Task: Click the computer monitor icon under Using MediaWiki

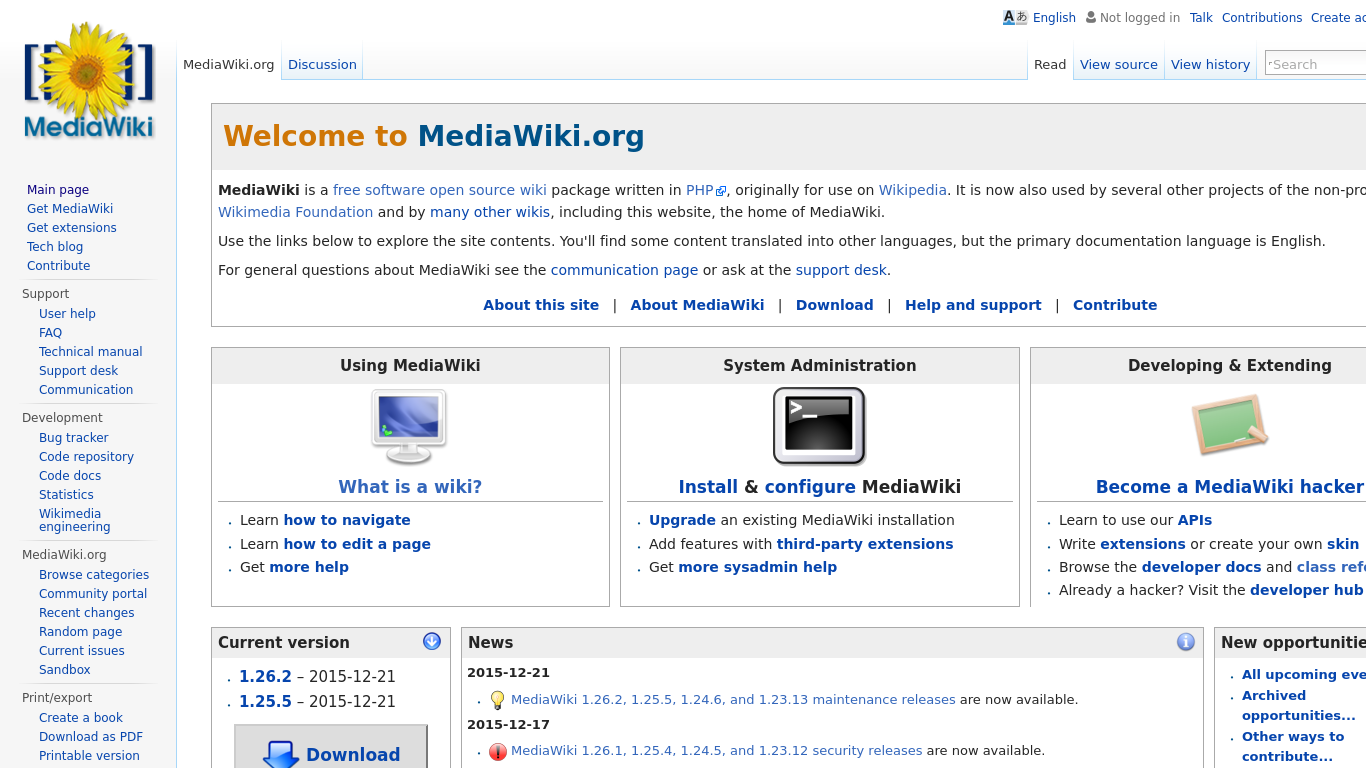Action: pos(409,427)
